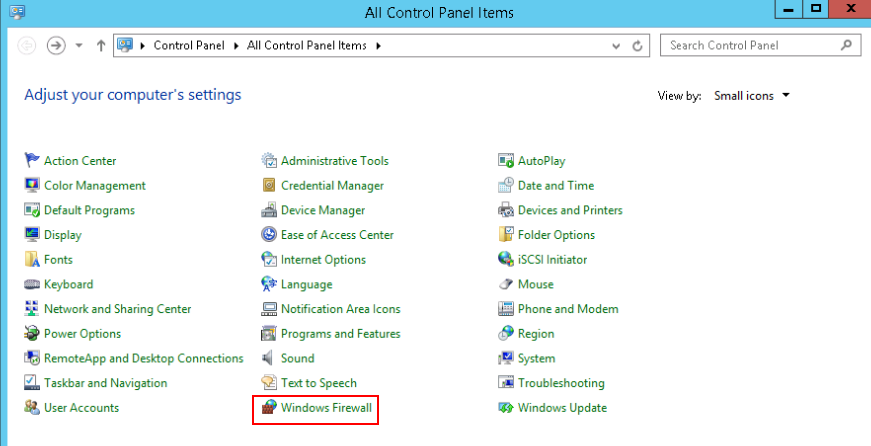Click the Administrative Tools gear icon

(x=269, y=161)
